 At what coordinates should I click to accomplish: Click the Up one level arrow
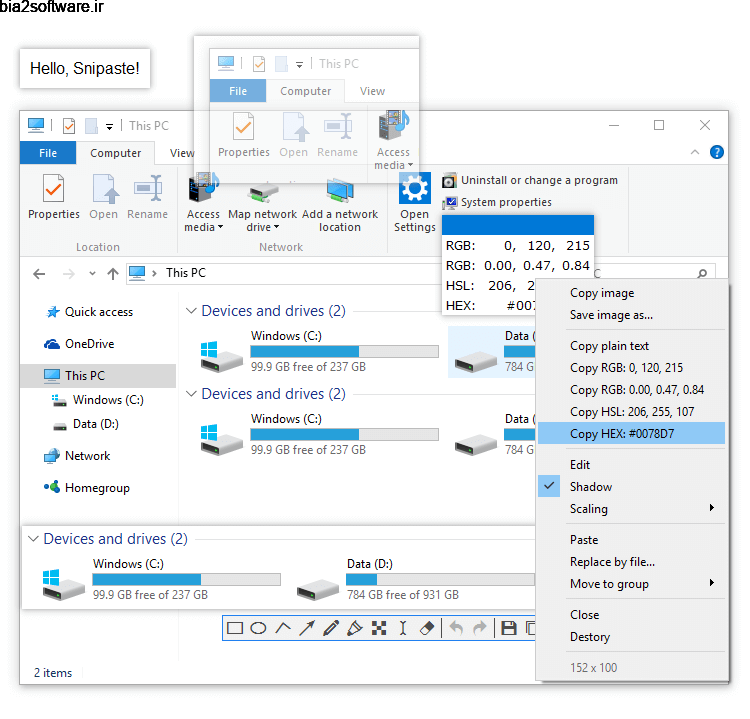click(113, 274)
